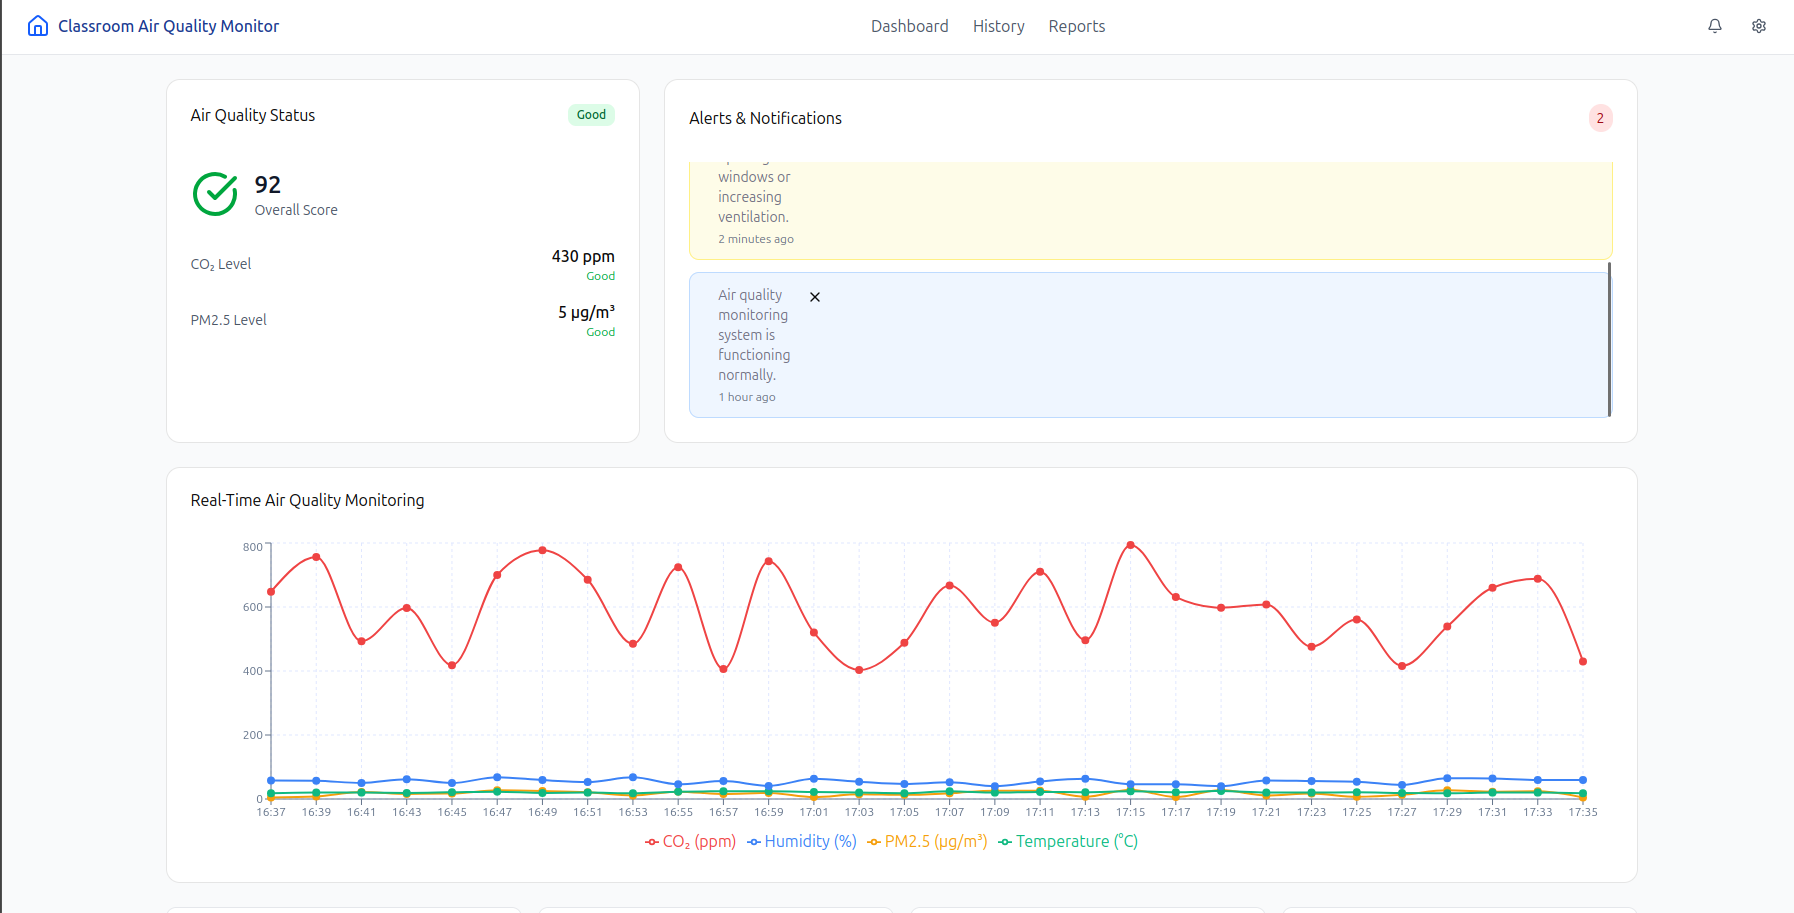Click the green checkmark status icon
This screenshot has height=913, width=1794.
tap(214, 193)
